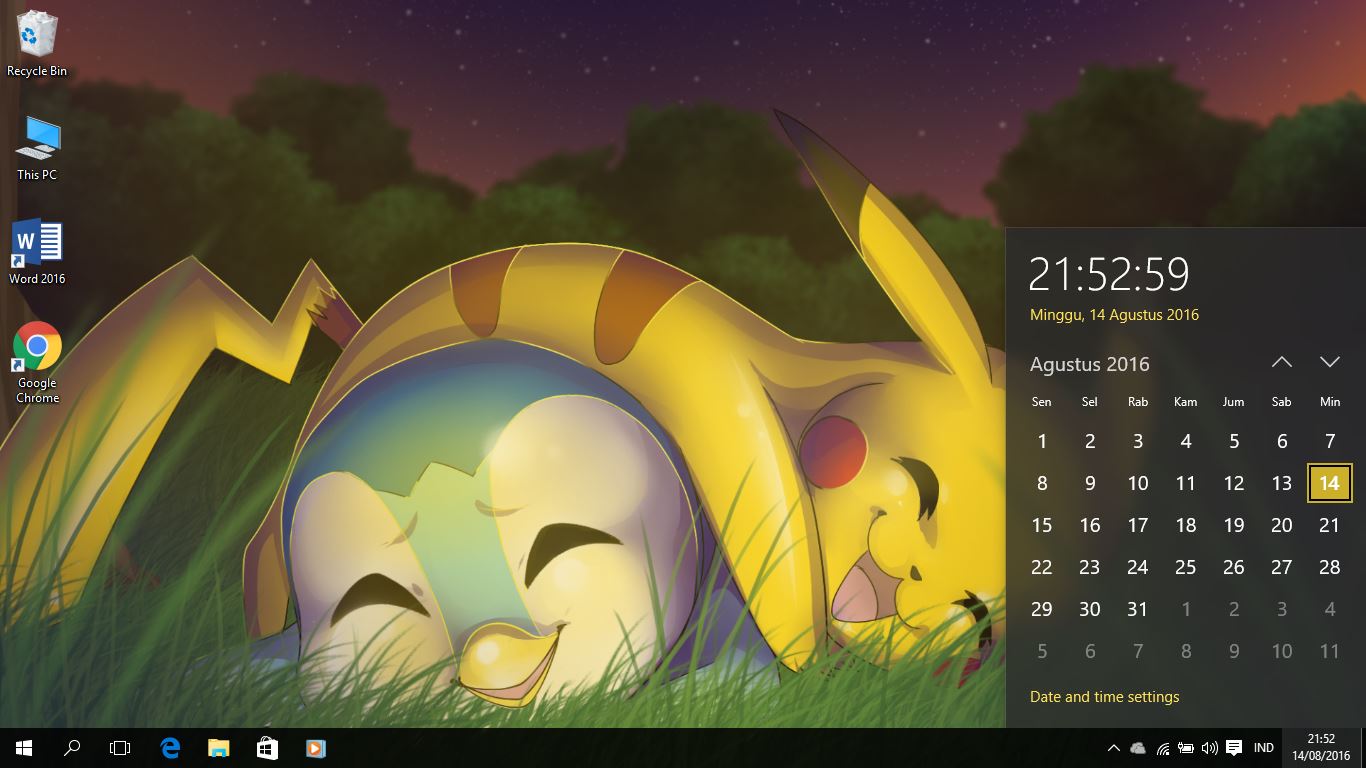
Task: Open the Recycle Bin
Action: tap(37, 38)
